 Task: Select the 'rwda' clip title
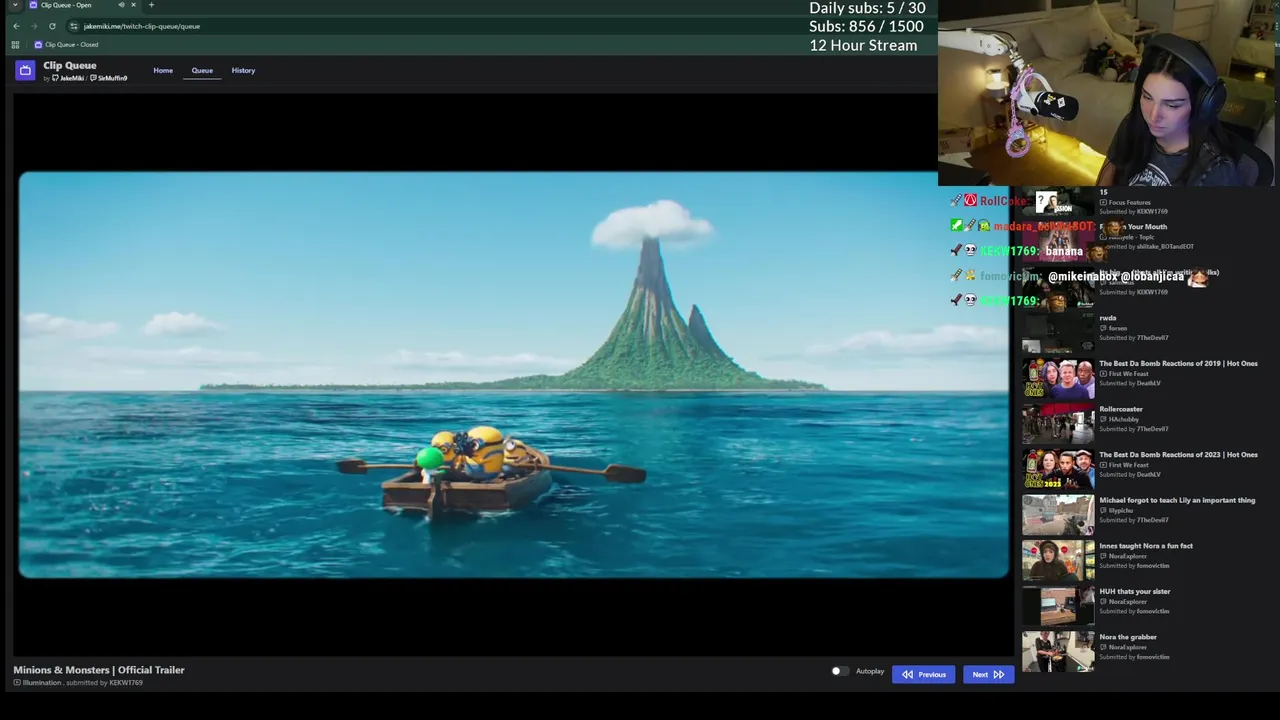pyautogui.click(x=1108, y=318)
